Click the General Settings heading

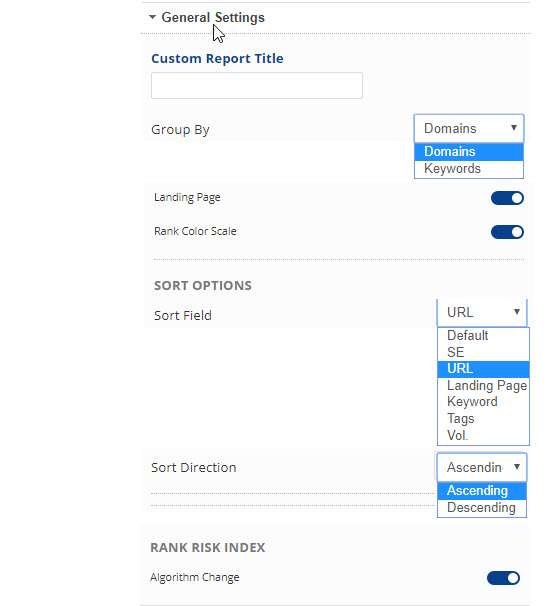coord(213,17)
